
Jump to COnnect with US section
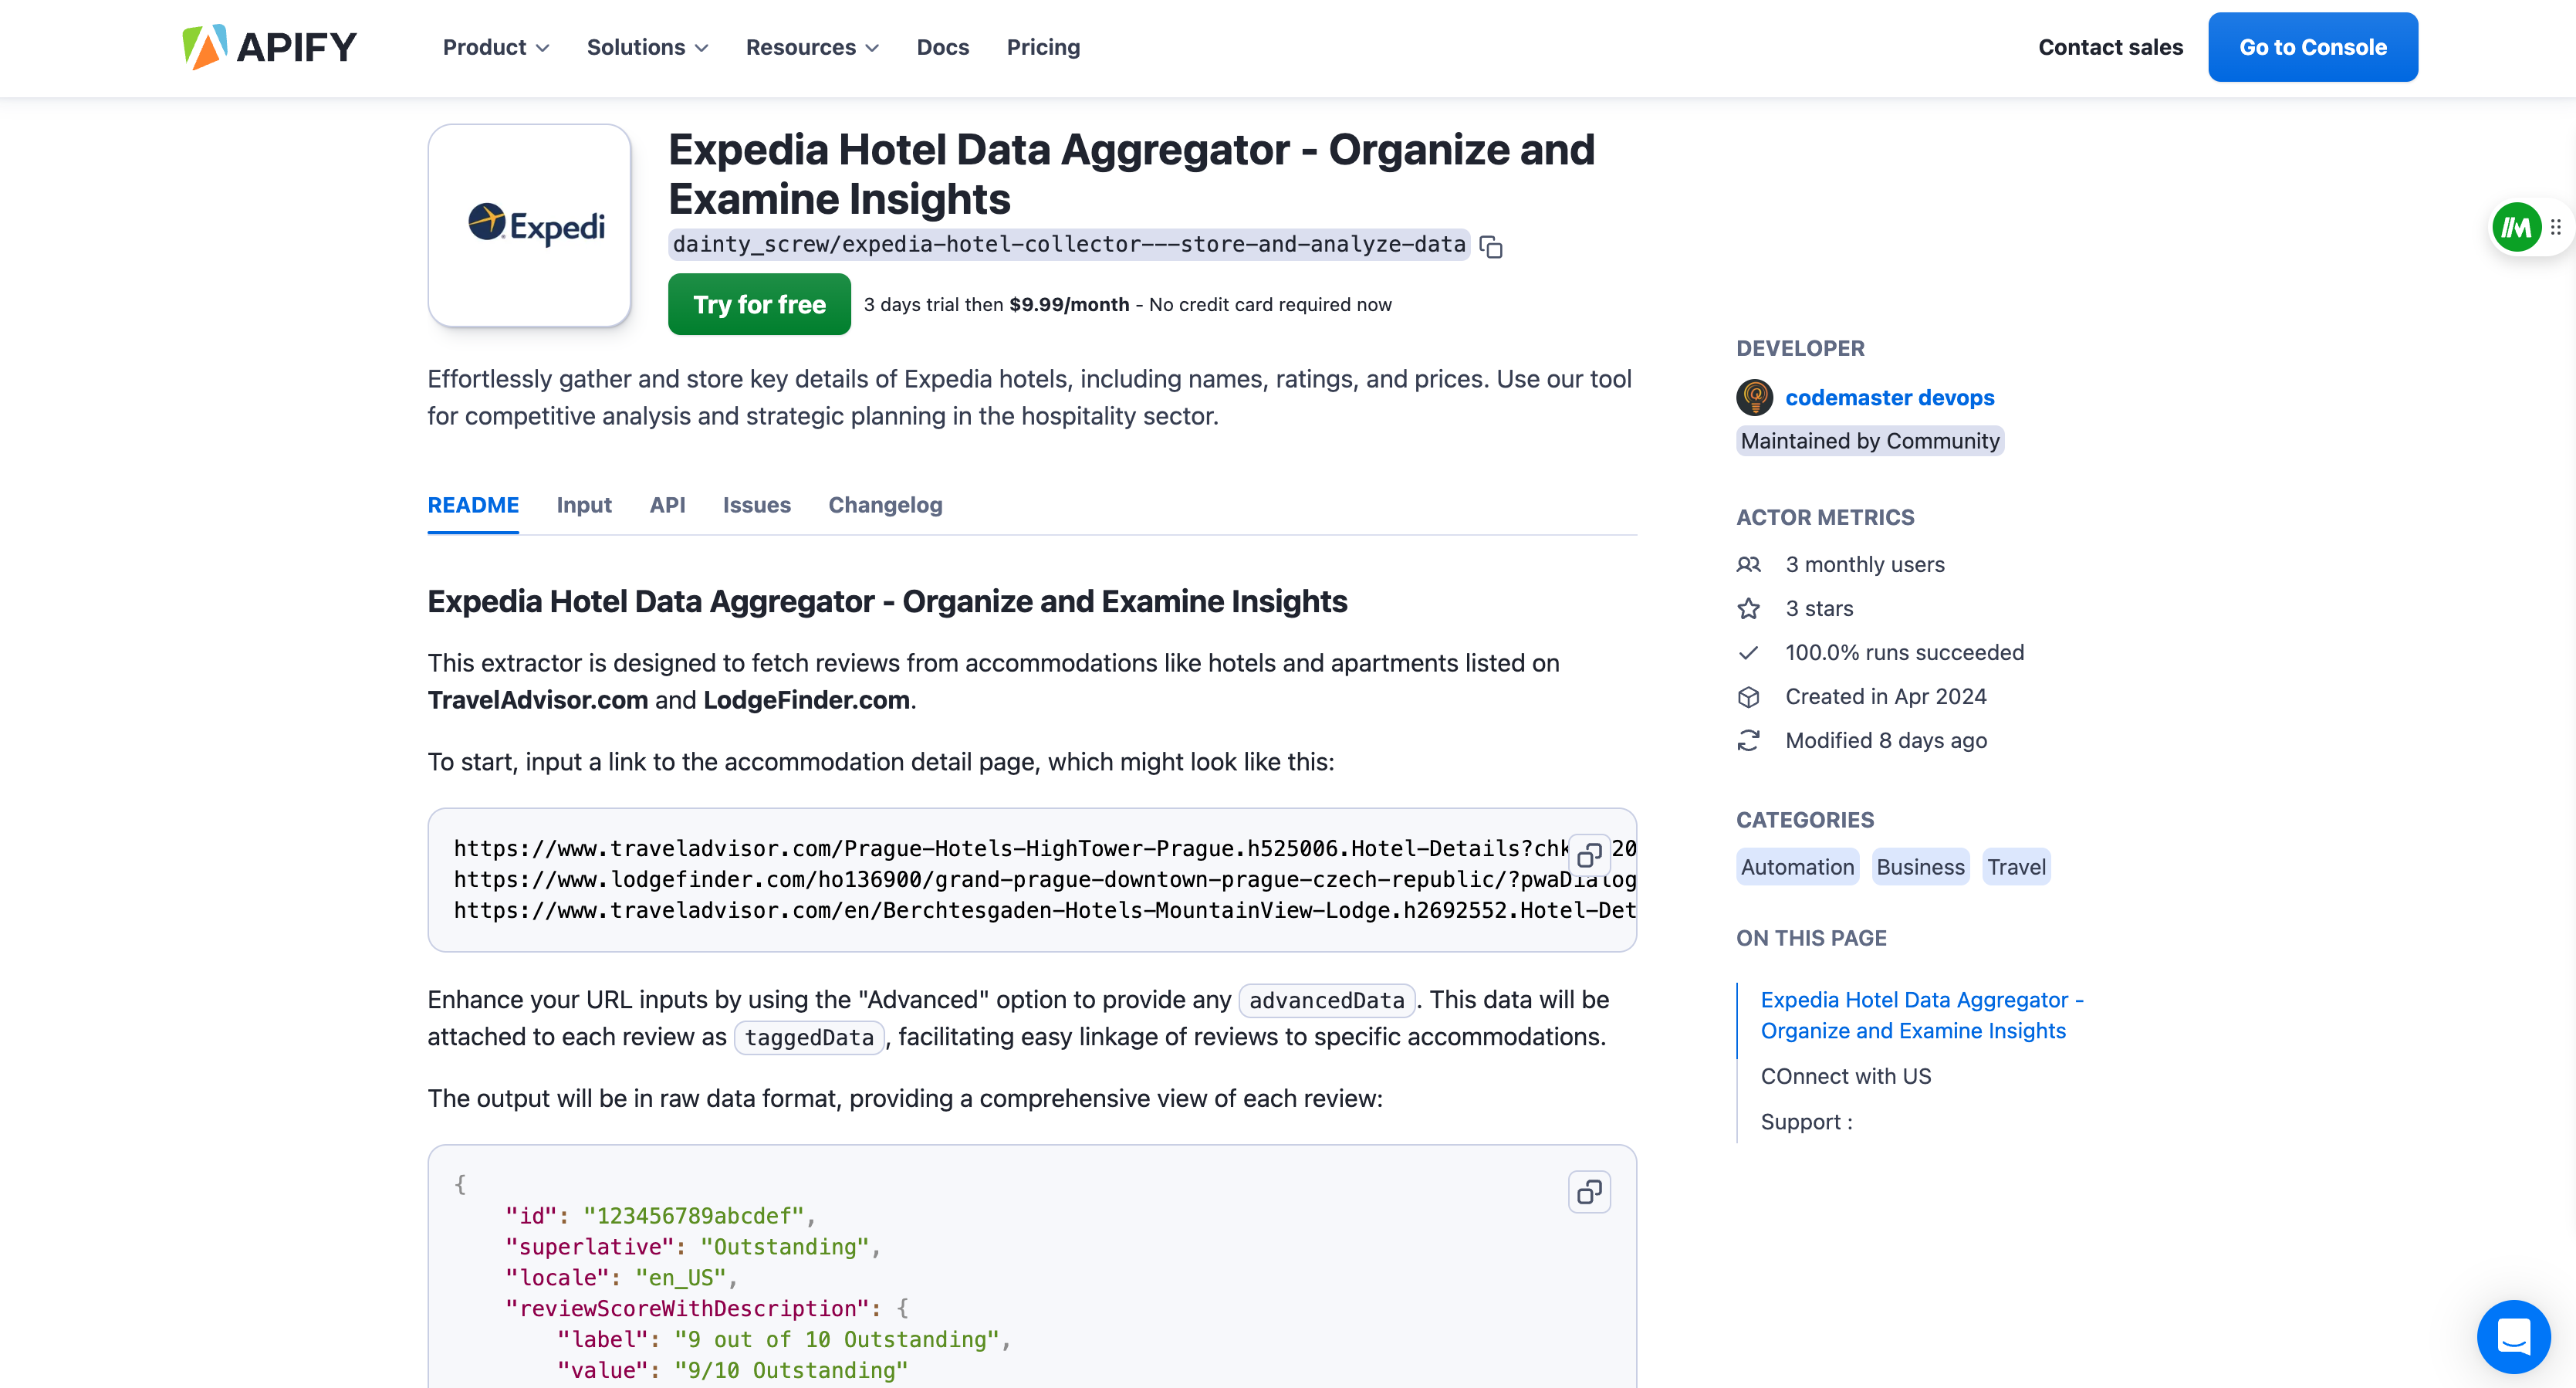point(1846,1076)
